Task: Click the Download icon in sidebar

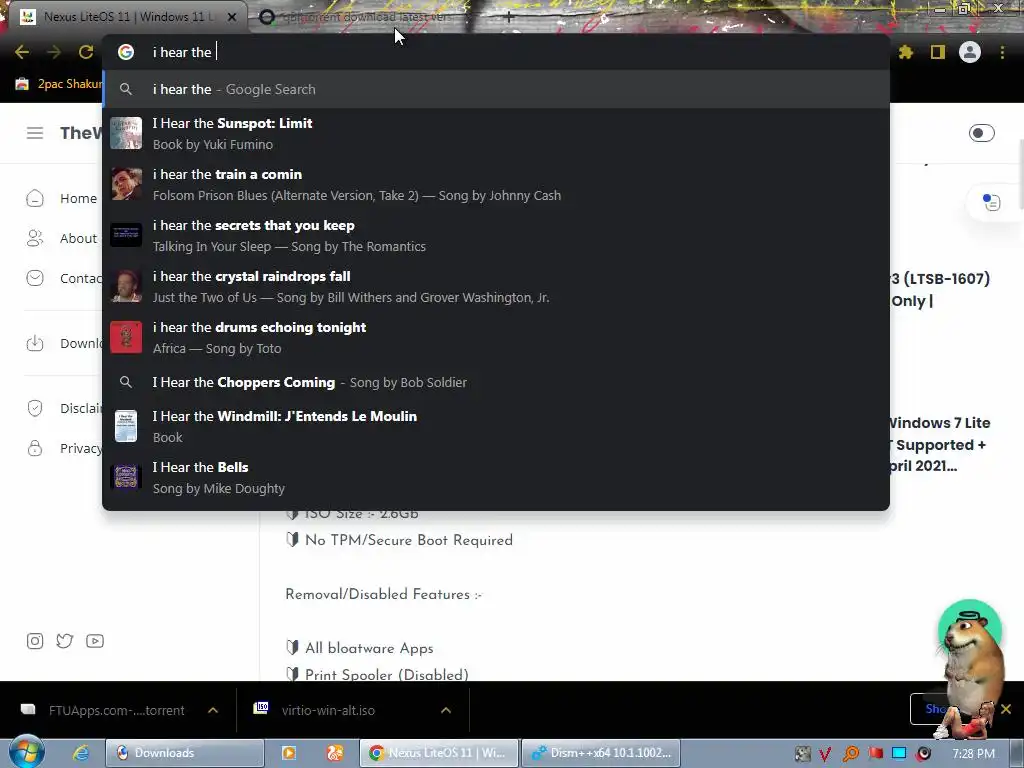Action: [35, 344]
